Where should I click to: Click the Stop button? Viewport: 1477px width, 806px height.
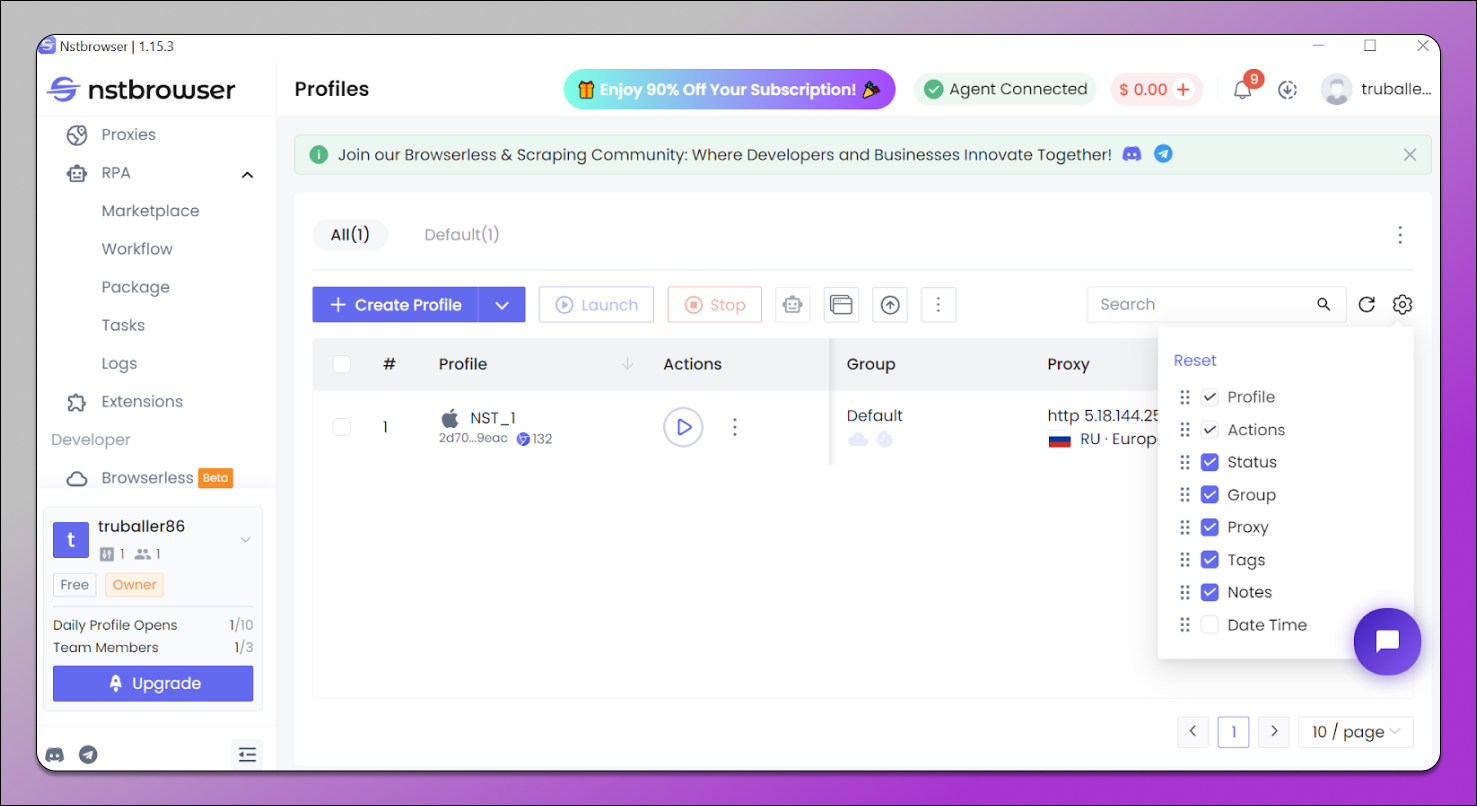click(714, 305)
